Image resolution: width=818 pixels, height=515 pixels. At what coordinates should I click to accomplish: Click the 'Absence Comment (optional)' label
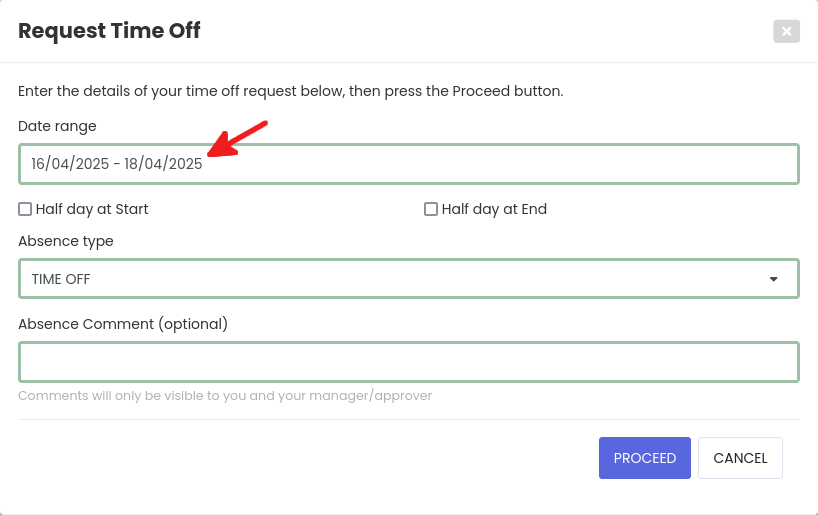pos(123,324)
